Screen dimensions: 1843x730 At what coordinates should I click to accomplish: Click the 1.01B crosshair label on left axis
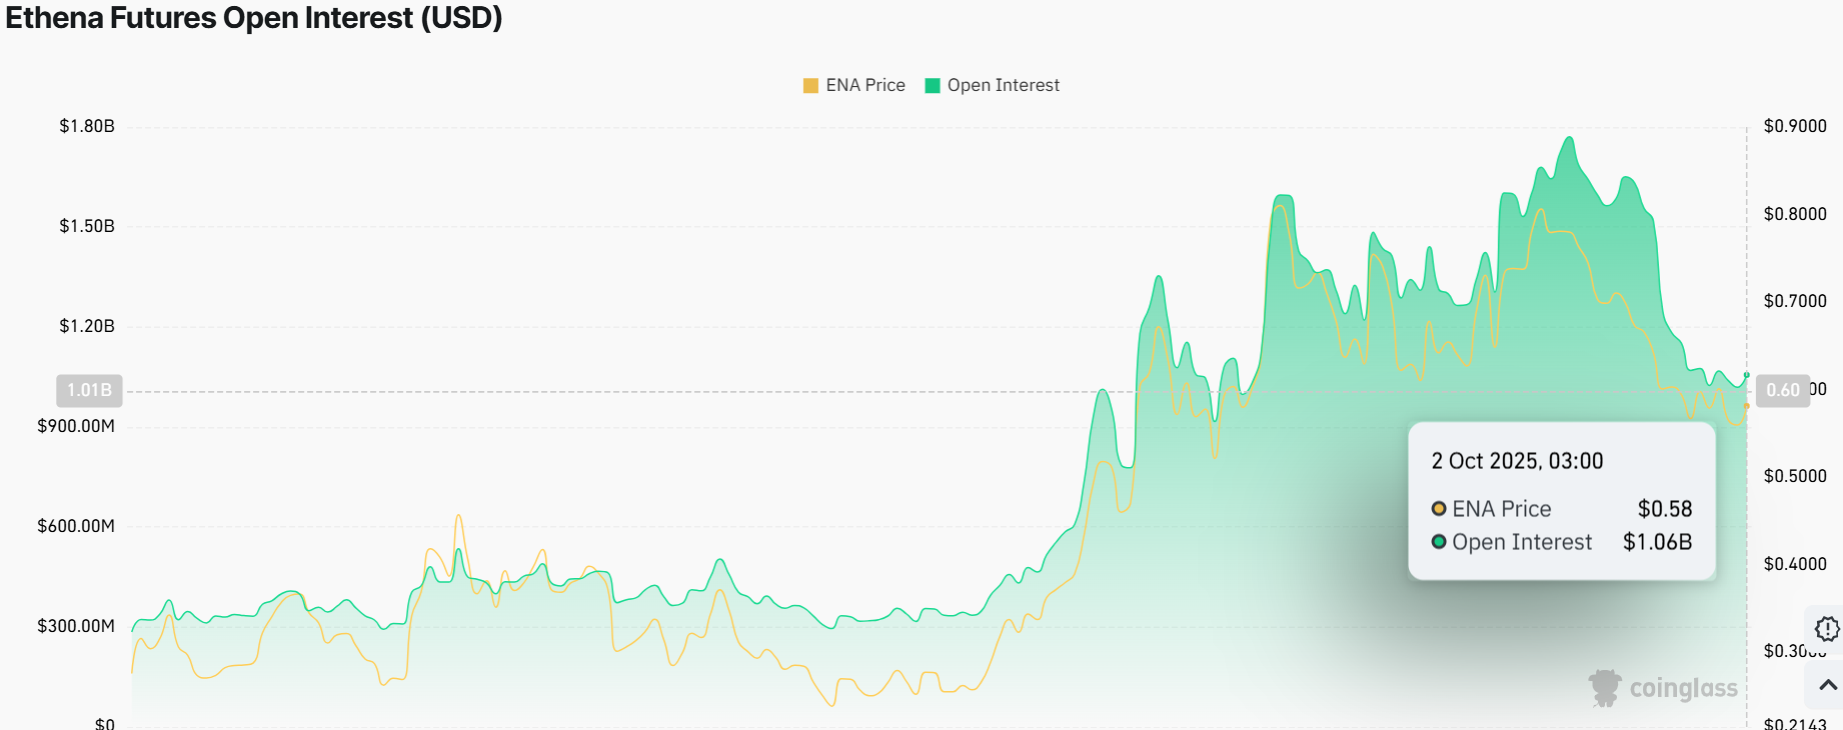(89, 390)
